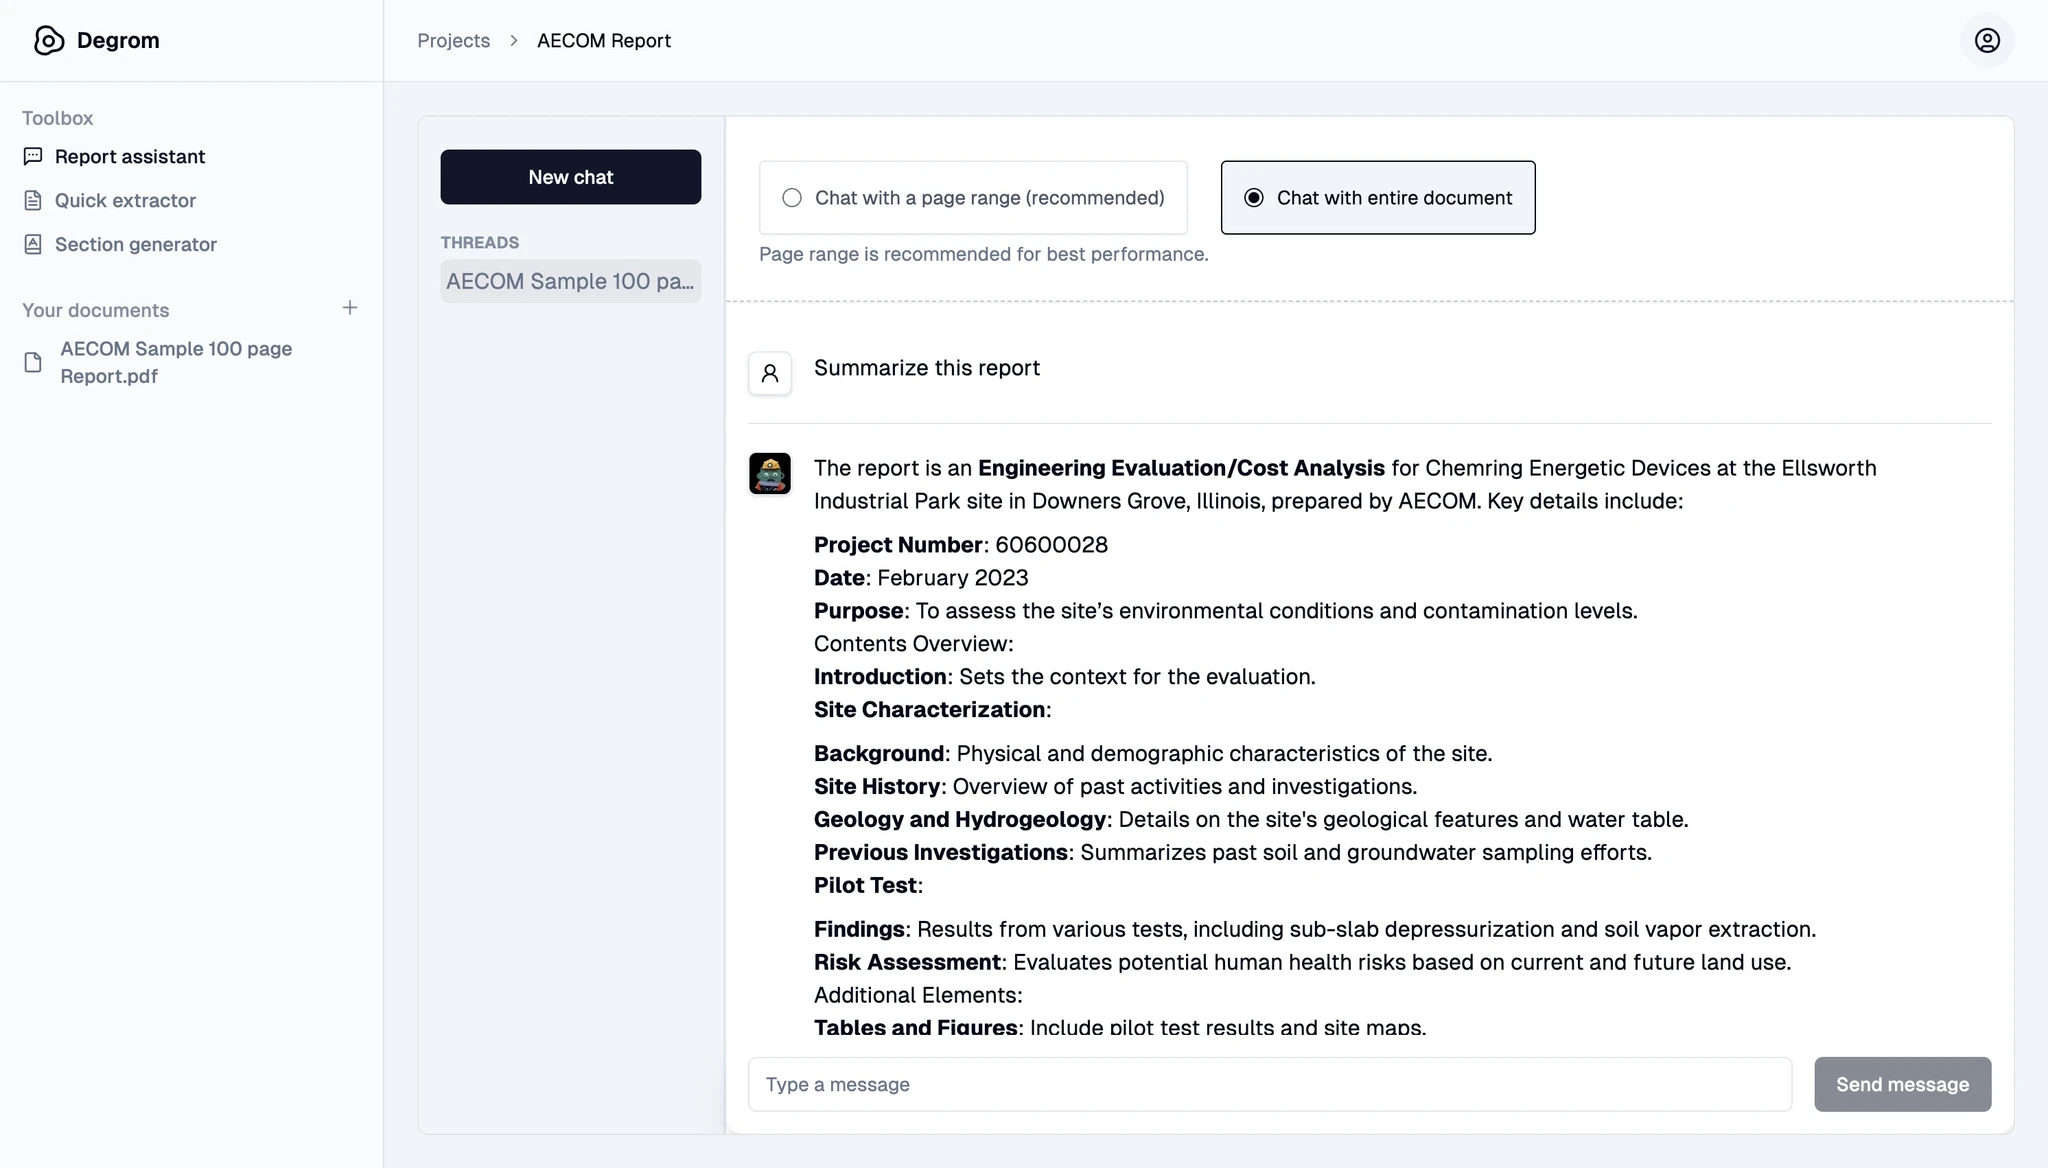Viewport: 2048px width, 1168px height.
Task: Click the THREADS heading
Action: pyautogui.click(x=480, y=242)
